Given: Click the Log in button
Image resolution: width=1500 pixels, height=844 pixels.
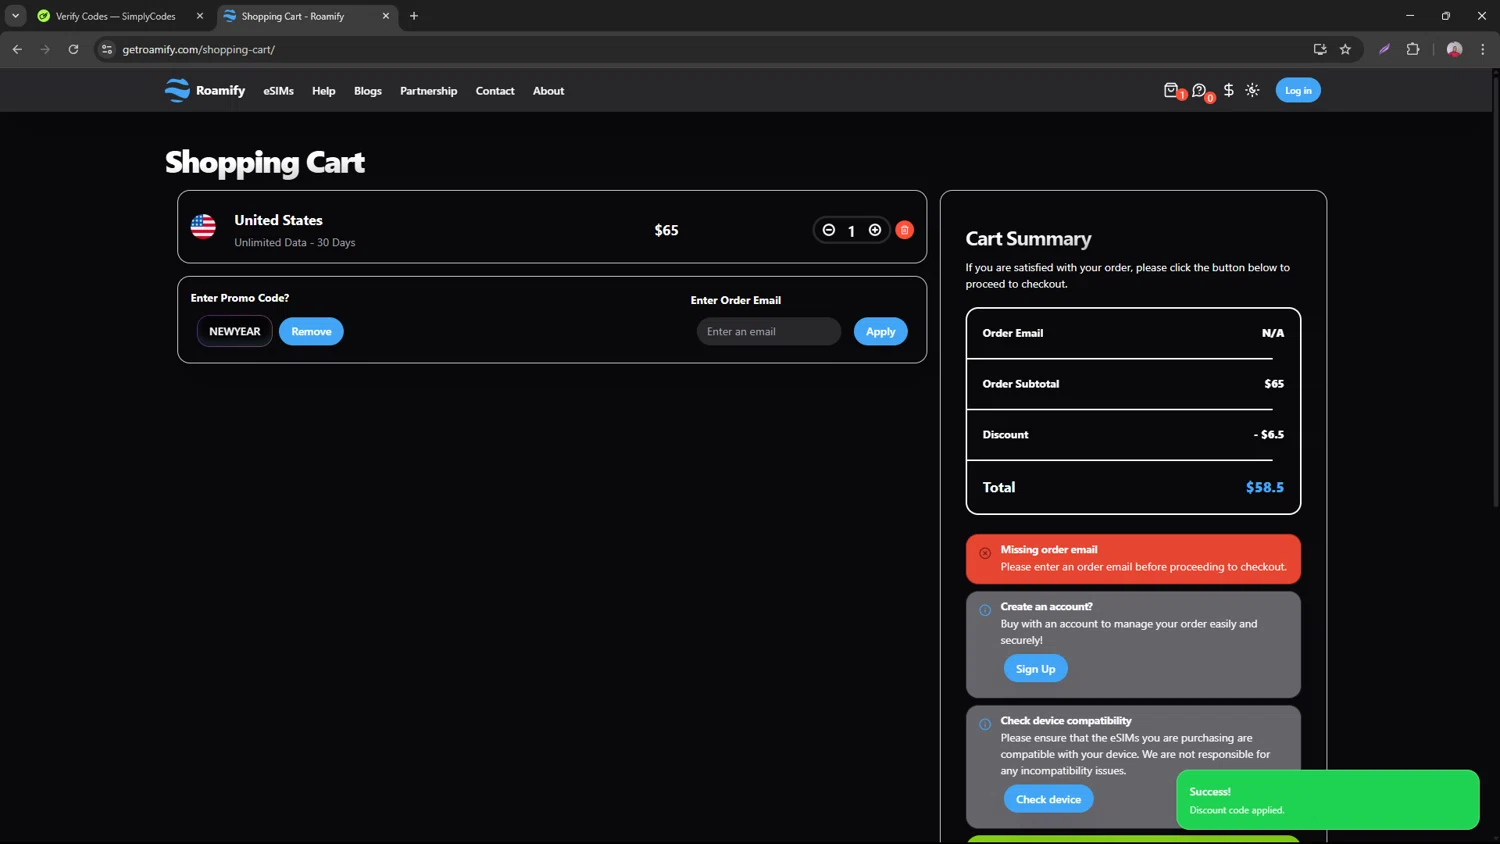Looking at the screenshot, I should click(x=1298, y=90).
